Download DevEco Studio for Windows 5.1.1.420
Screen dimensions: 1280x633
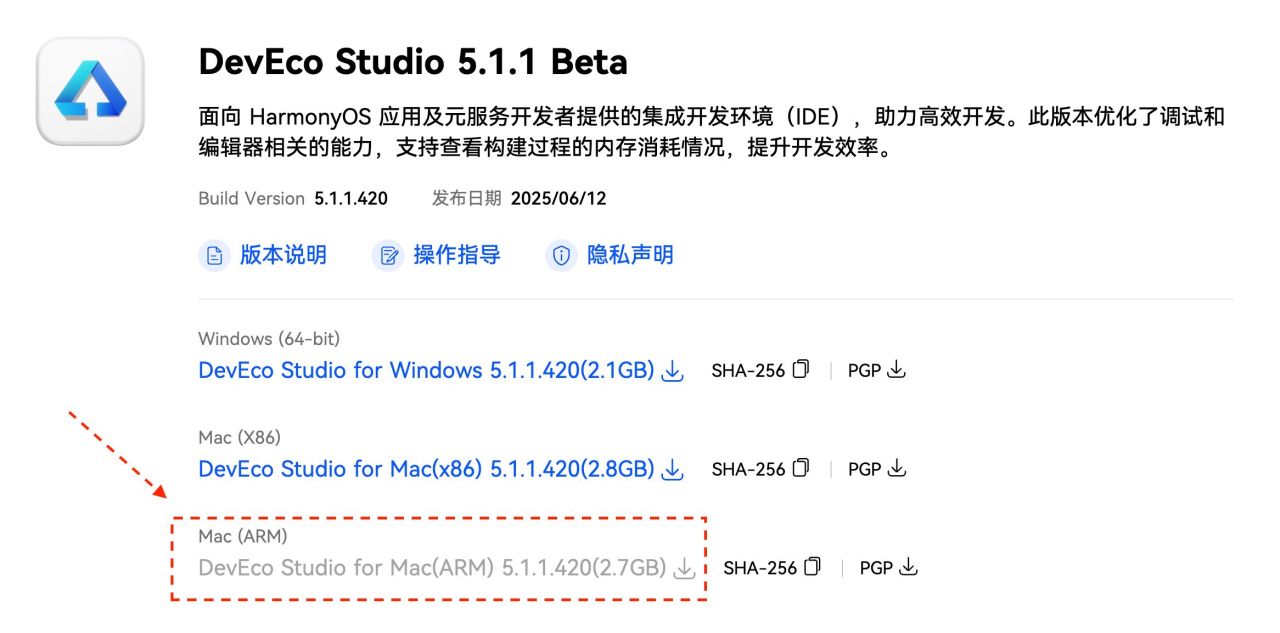tap(427, 371)
